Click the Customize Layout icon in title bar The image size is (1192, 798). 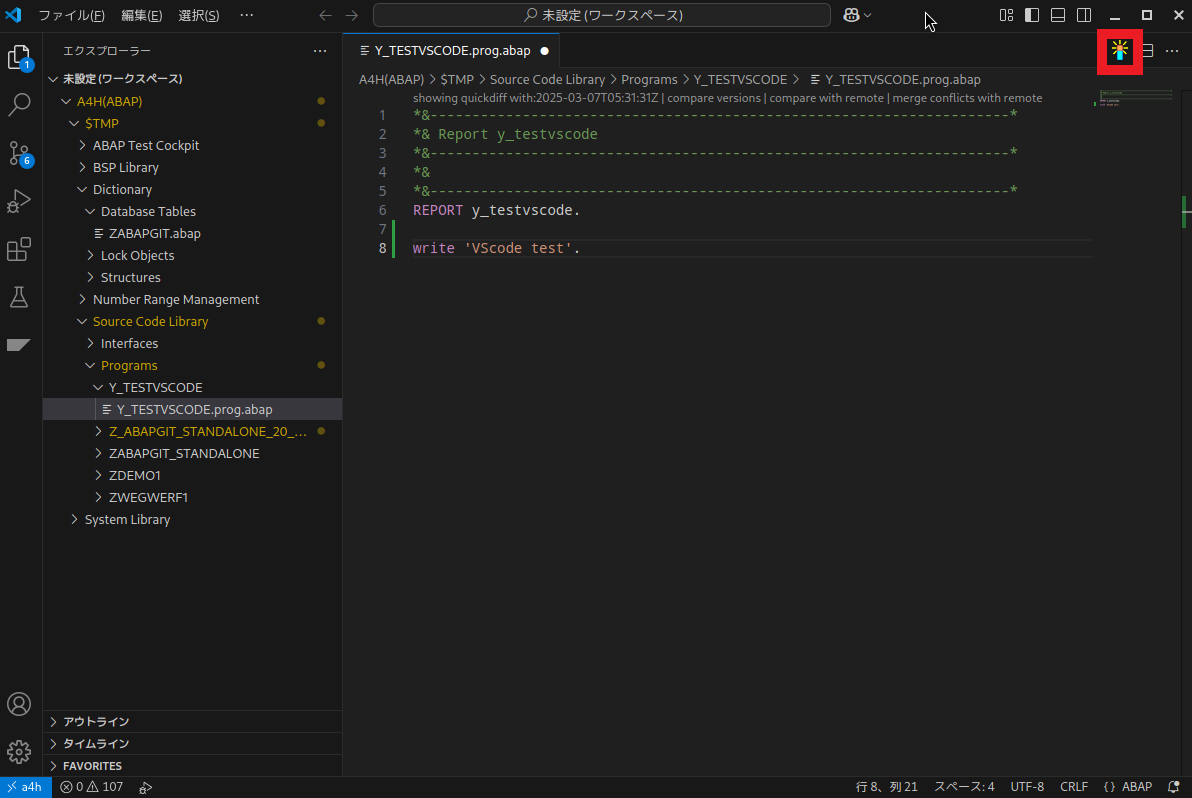pyautogui.click(x=1005, y=15)
